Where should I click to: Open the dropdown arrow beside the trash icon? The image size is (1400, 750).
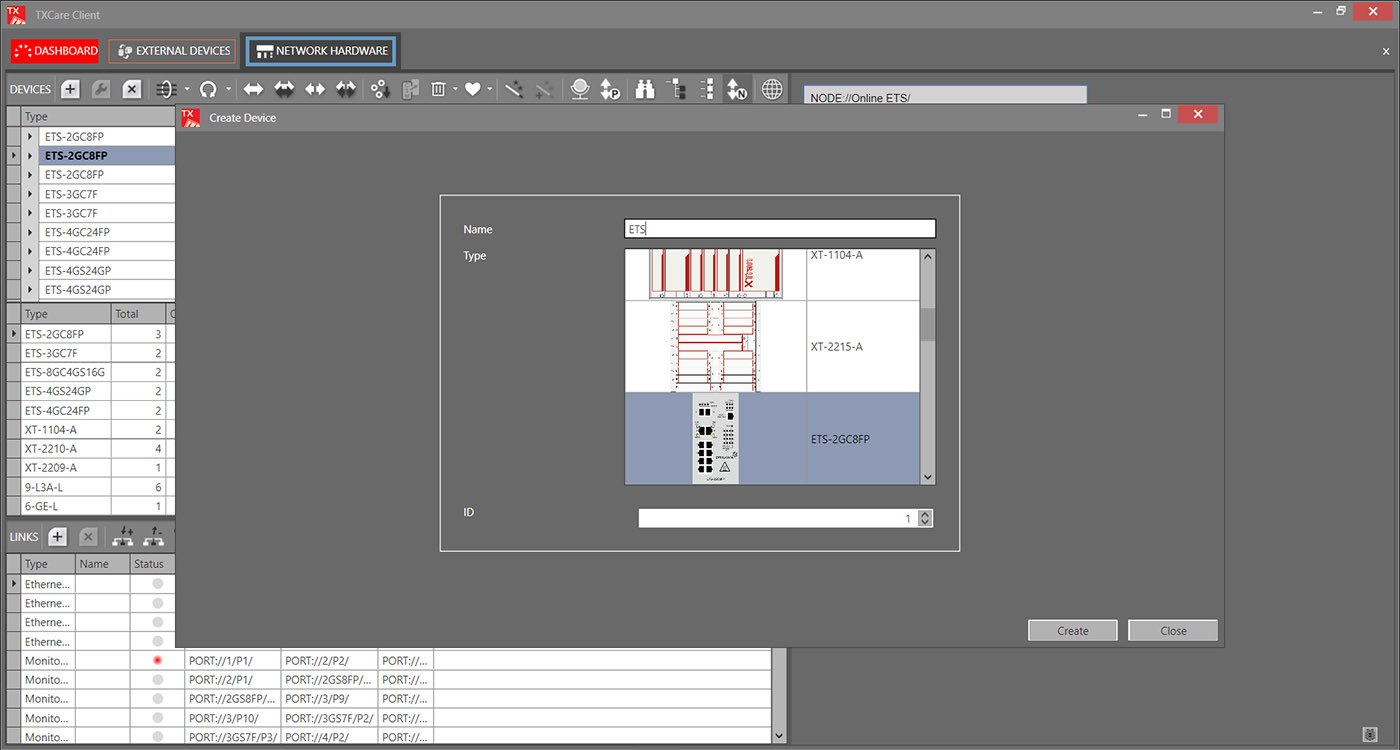point(455,89)
